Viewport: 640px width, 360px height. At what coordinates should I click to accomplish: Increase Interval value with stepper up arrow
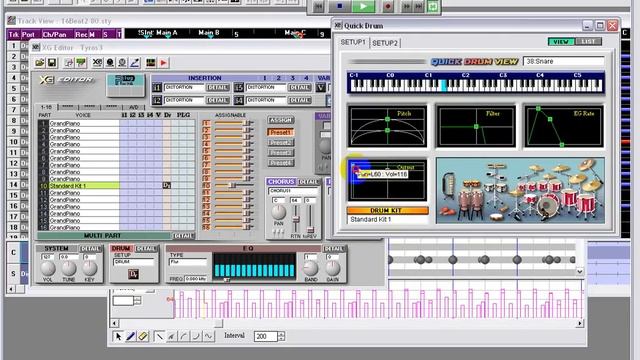(281, 334)
